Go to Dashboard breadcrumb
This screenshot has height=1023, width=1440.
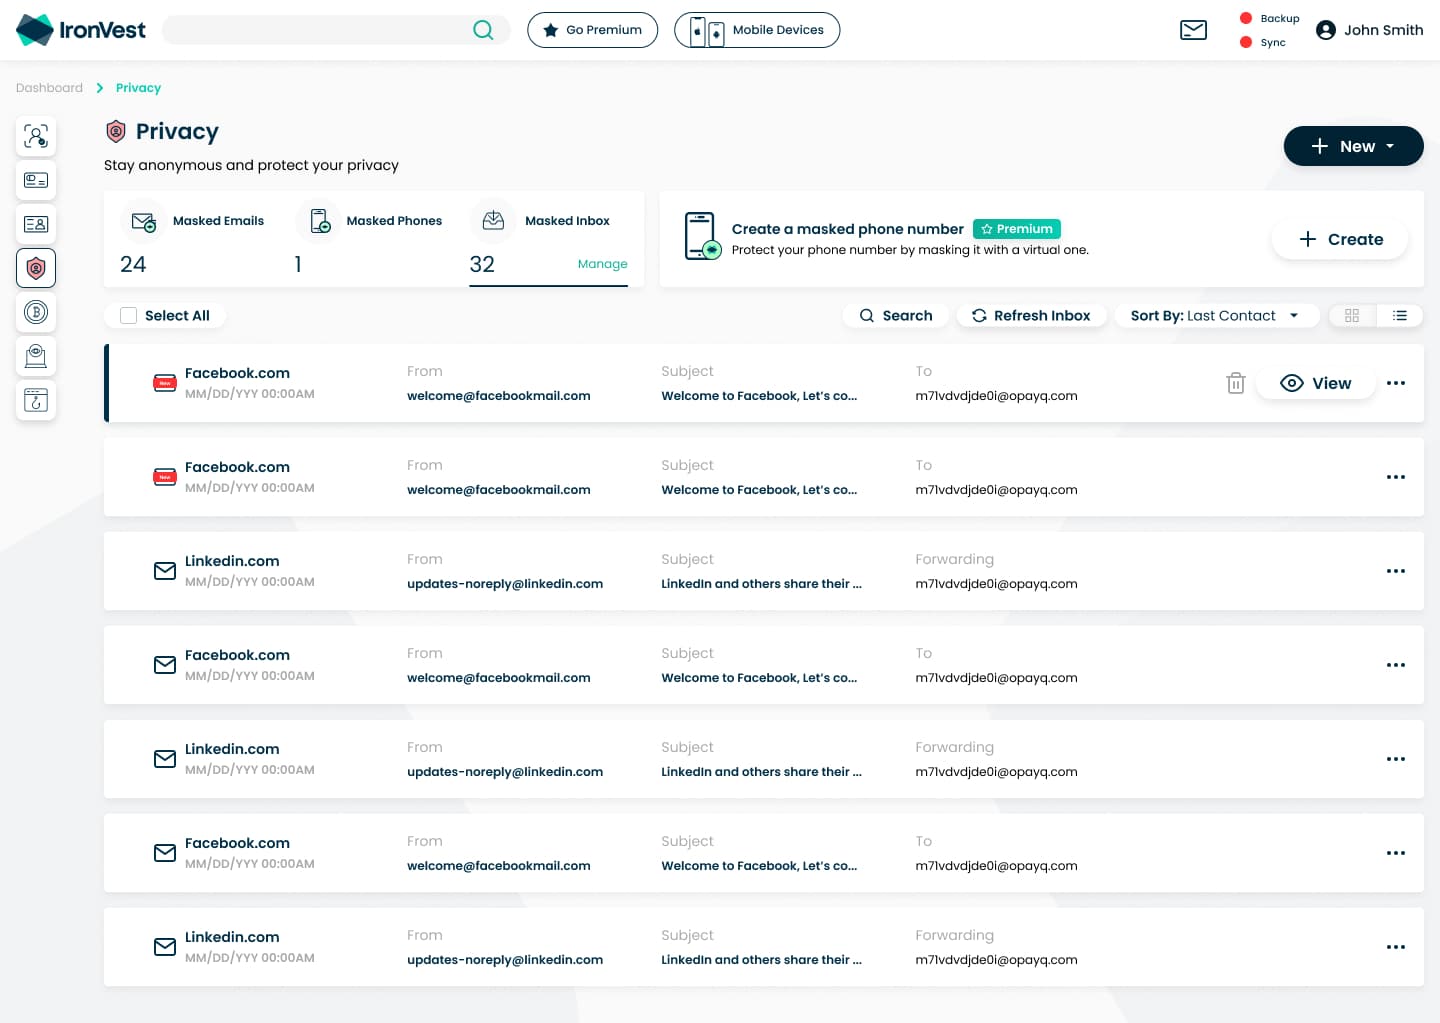49,88
